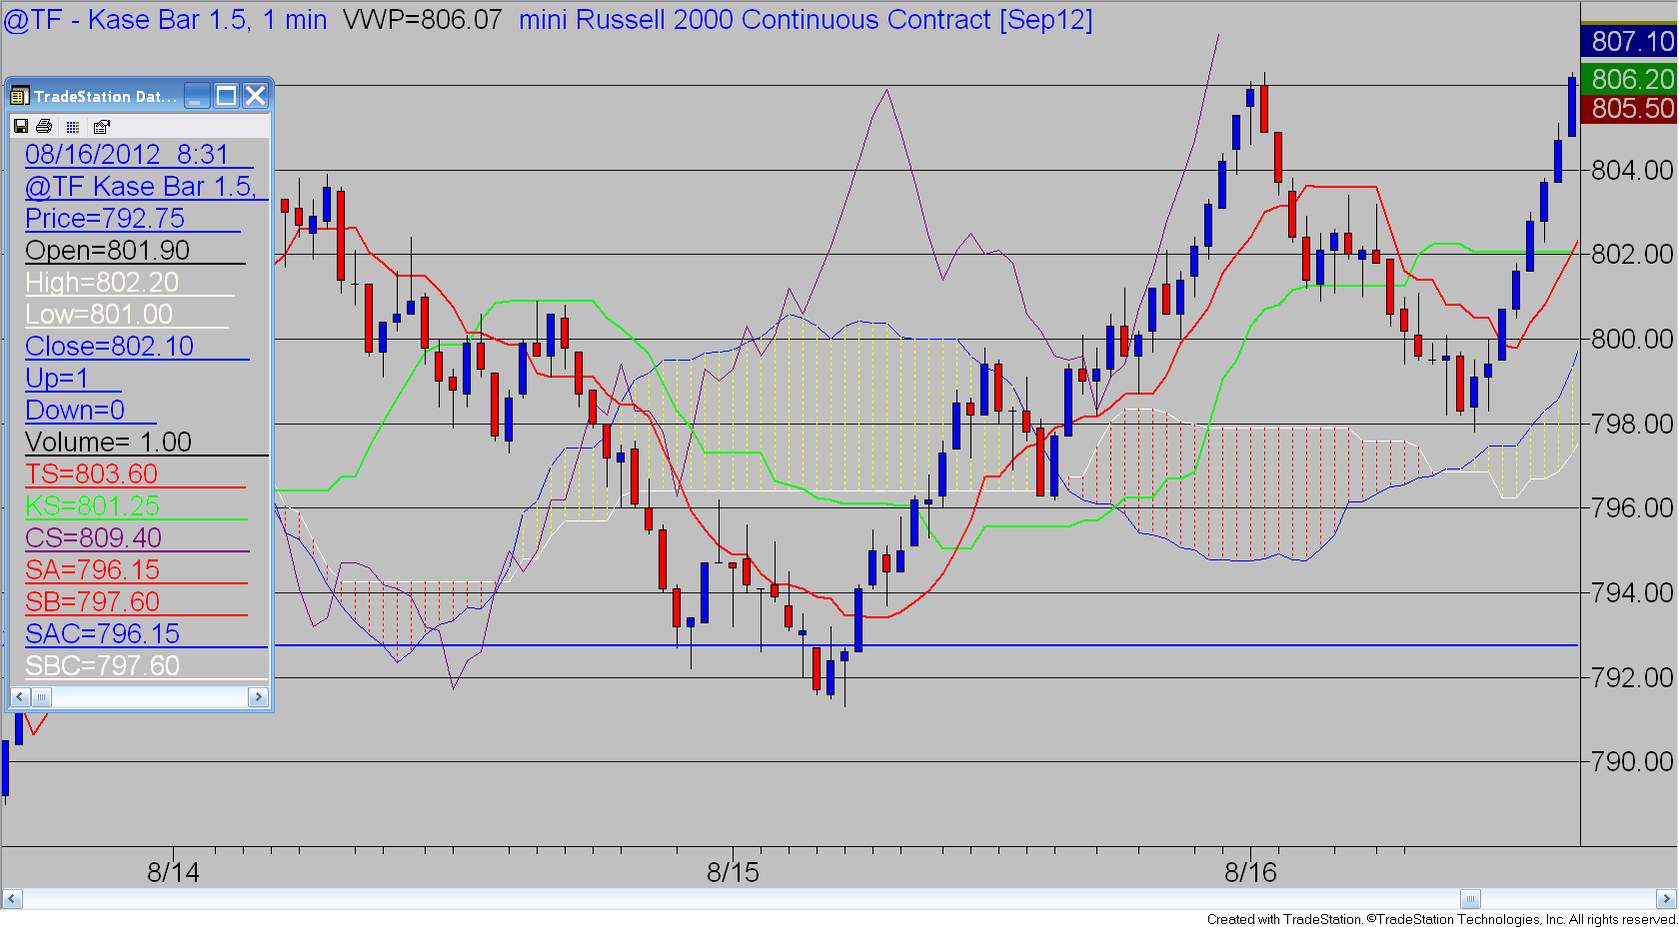Click the 798.00 price axis label
Viewport: 1679px width, 927px height.
point(1633,424)
